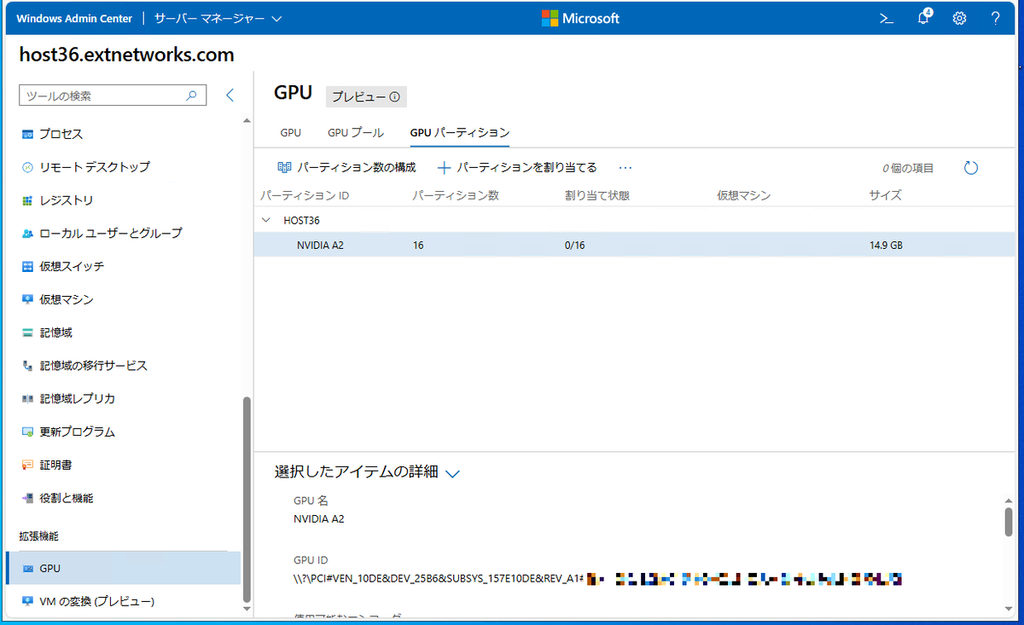Switch to the GPU プール tab

pyautogui.click(x=355, y=133)
